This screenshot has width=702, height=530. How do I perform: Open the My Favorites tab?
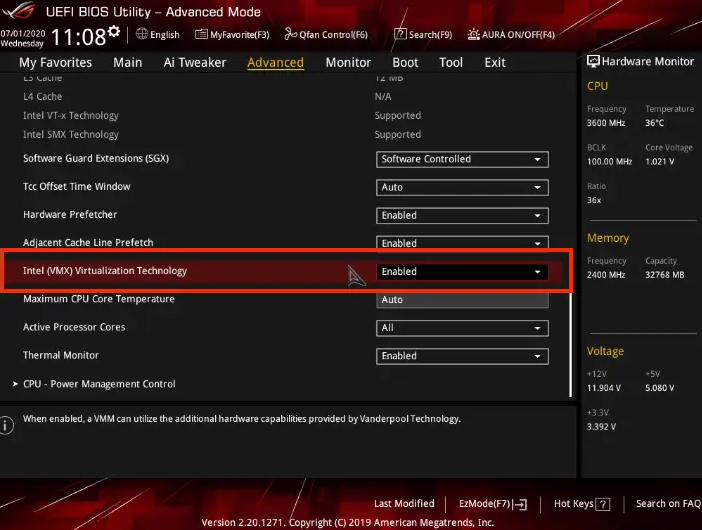coord(56,63)
